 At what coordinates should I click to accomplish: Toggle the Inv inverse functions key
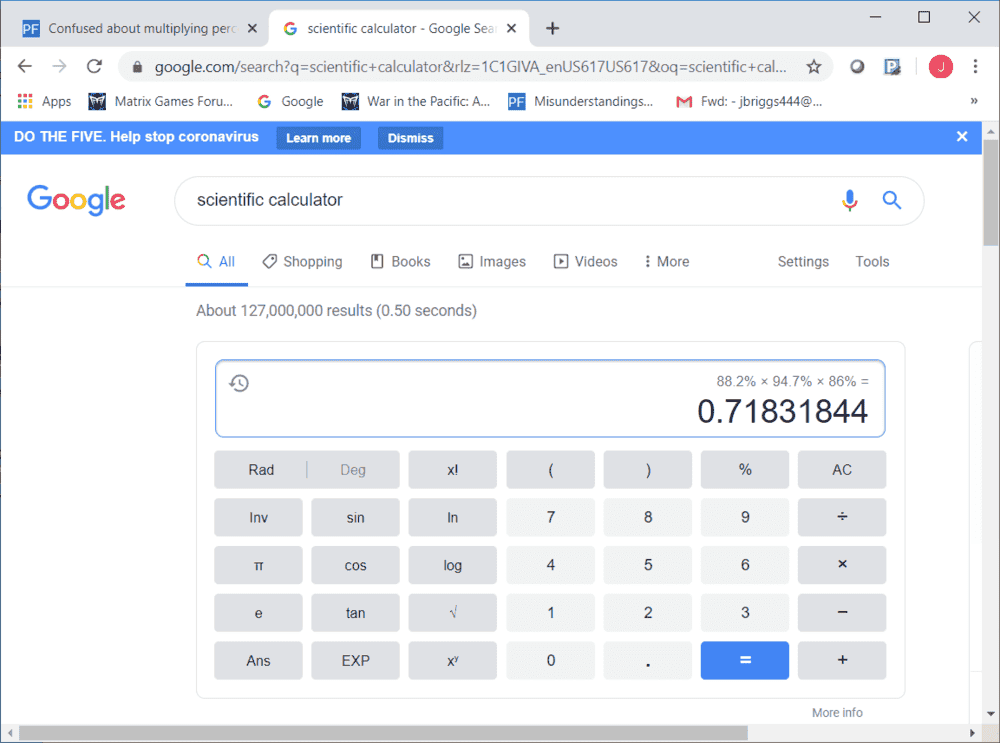click(258, 518)
